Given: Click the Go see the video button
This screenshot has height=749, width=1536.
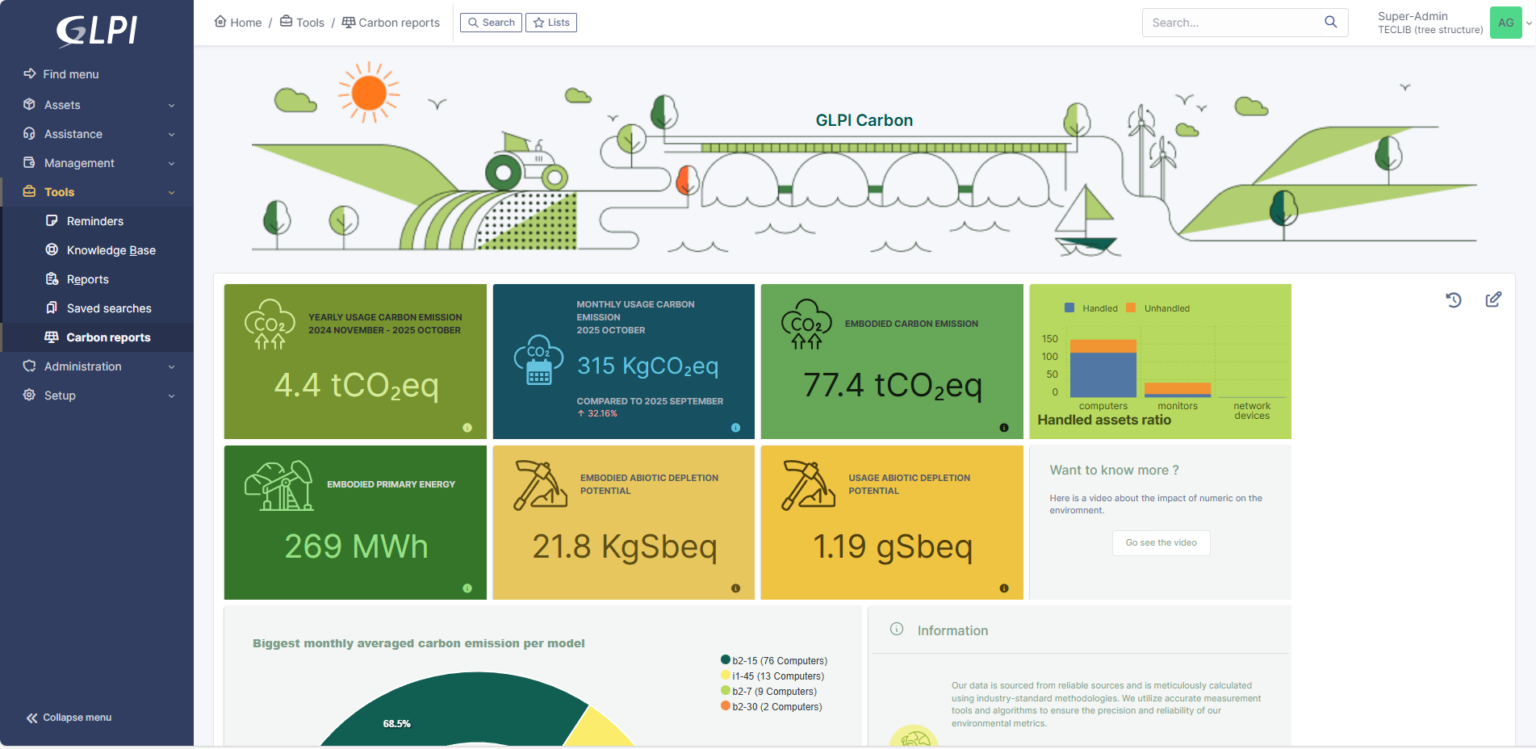Looking at the screenshot, I should tap(1161, 543).
